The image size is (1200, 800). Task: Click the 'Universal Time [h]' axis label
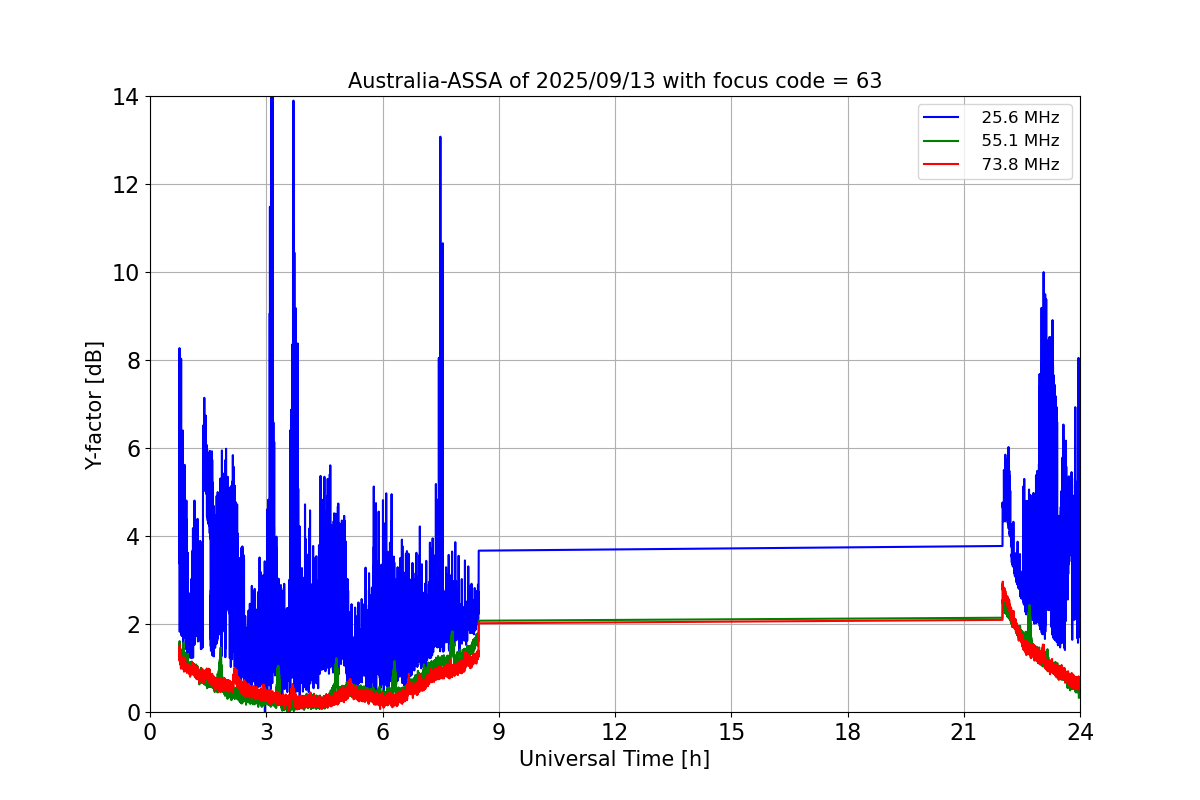614,759
